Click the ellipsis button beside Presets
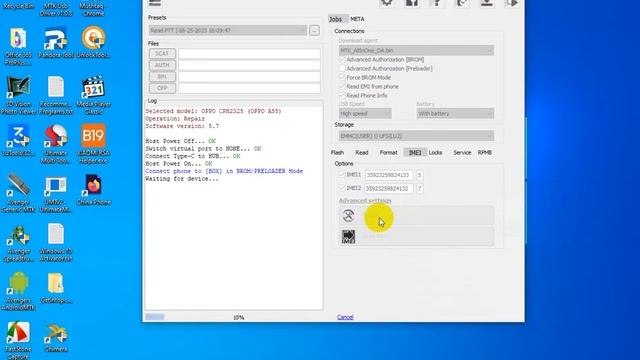The image size is (640, 360). click(314, 31)
